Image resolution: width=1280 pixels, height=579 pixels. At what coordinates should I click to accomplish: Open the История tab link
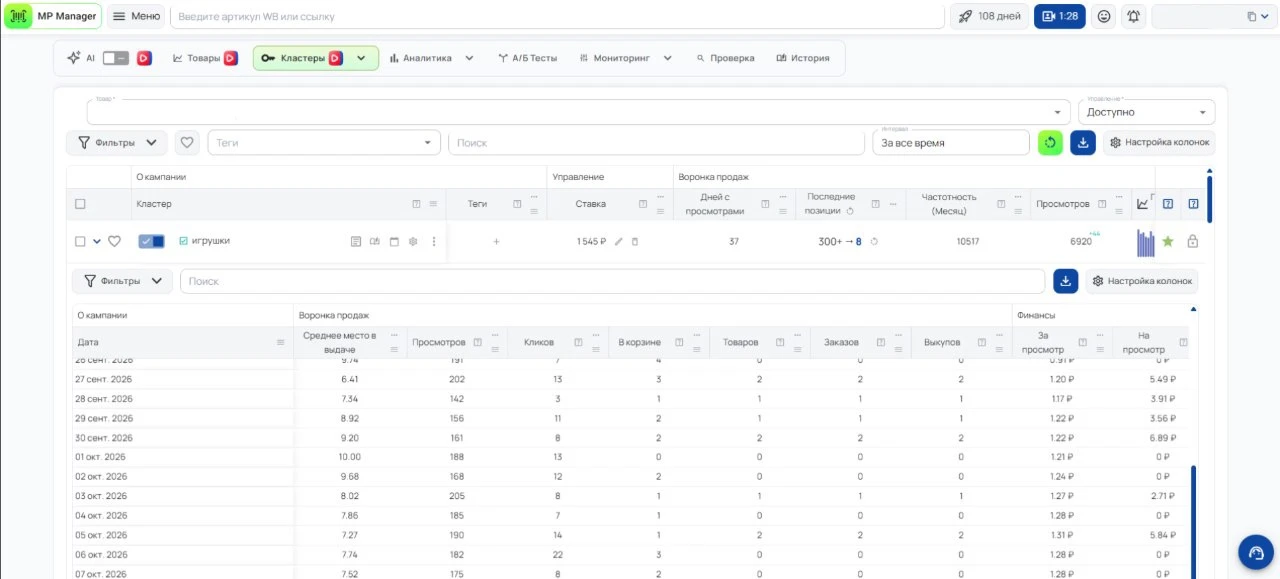click(x=802, y=58)
